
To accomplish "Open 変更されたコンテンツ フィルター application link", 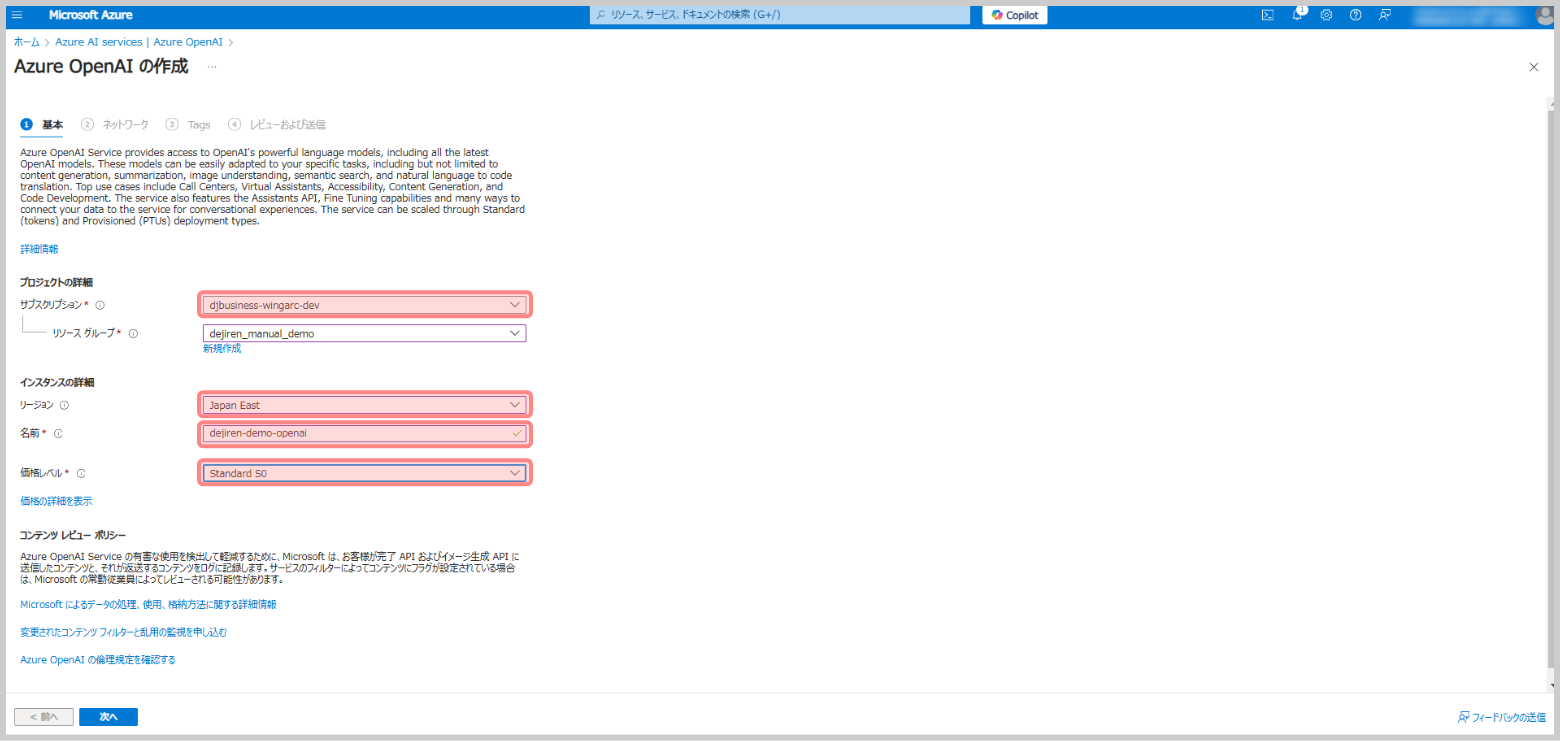I will [124, 632].
